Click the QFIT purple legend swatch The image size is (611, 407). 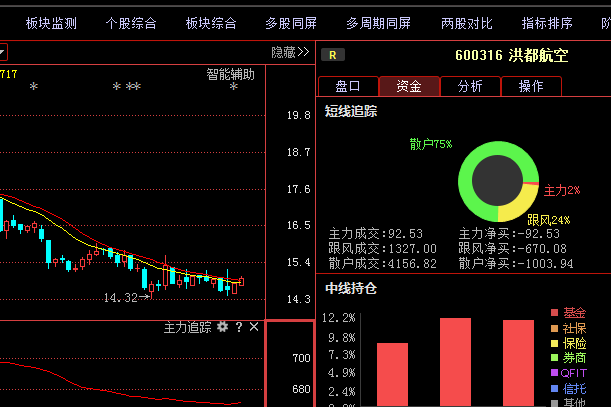[554, 373]
